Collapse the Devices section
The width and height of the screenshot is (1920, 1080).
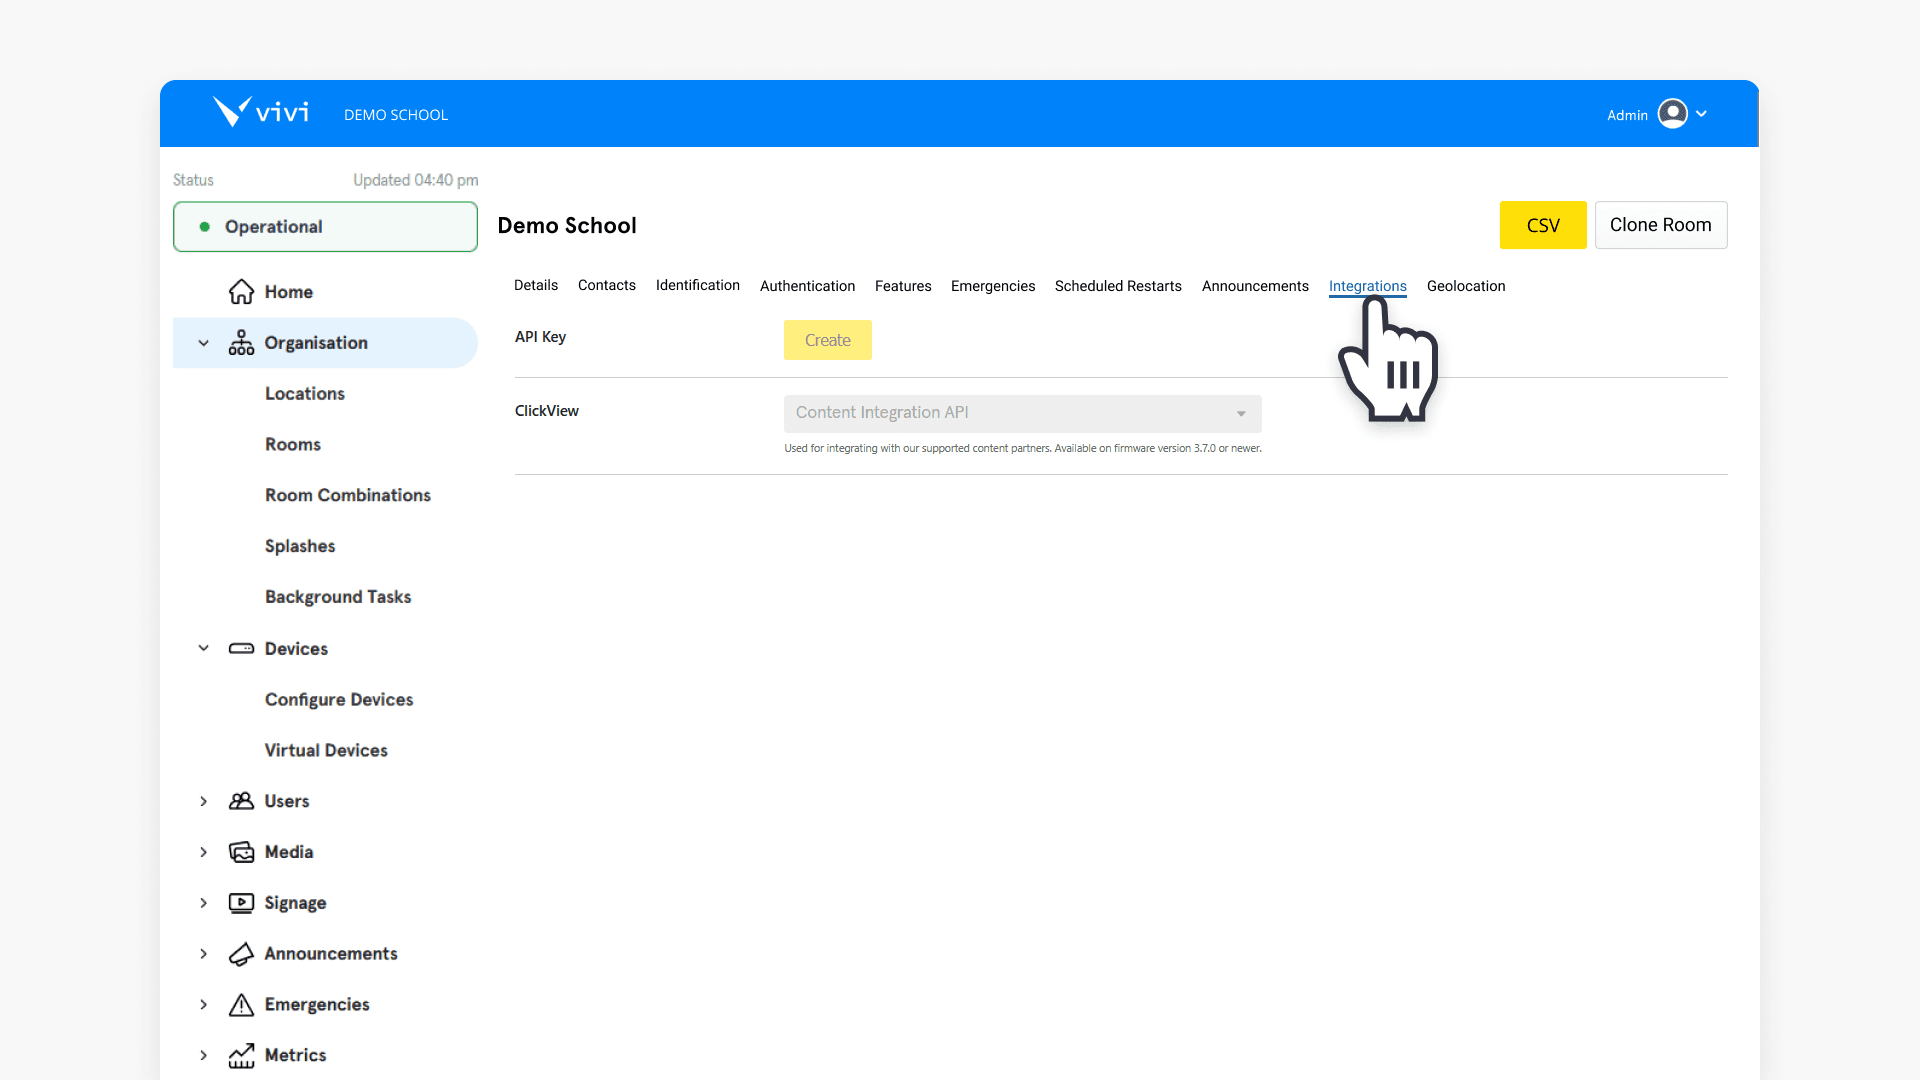coord(203,648)
